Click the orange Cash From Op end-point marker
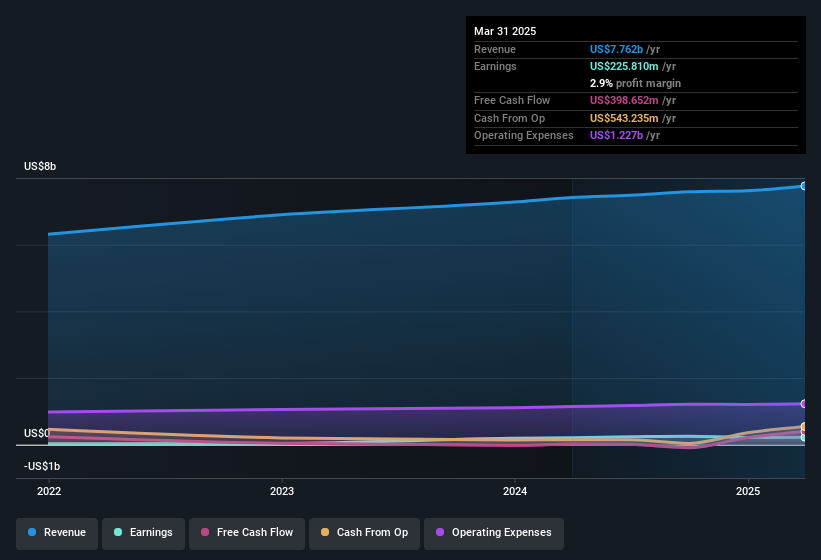The width and height of the screenshot is (821, 560). [x=804, y=427]
